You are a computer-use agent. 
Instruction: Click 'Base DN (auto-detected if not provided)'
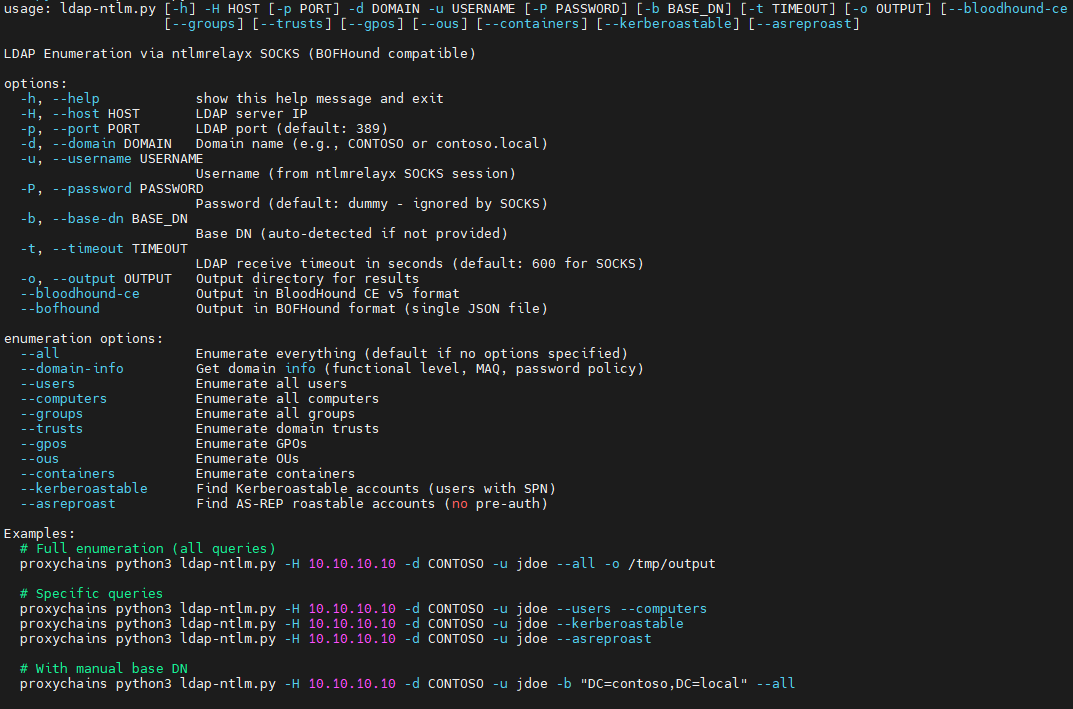coord(352,233)
